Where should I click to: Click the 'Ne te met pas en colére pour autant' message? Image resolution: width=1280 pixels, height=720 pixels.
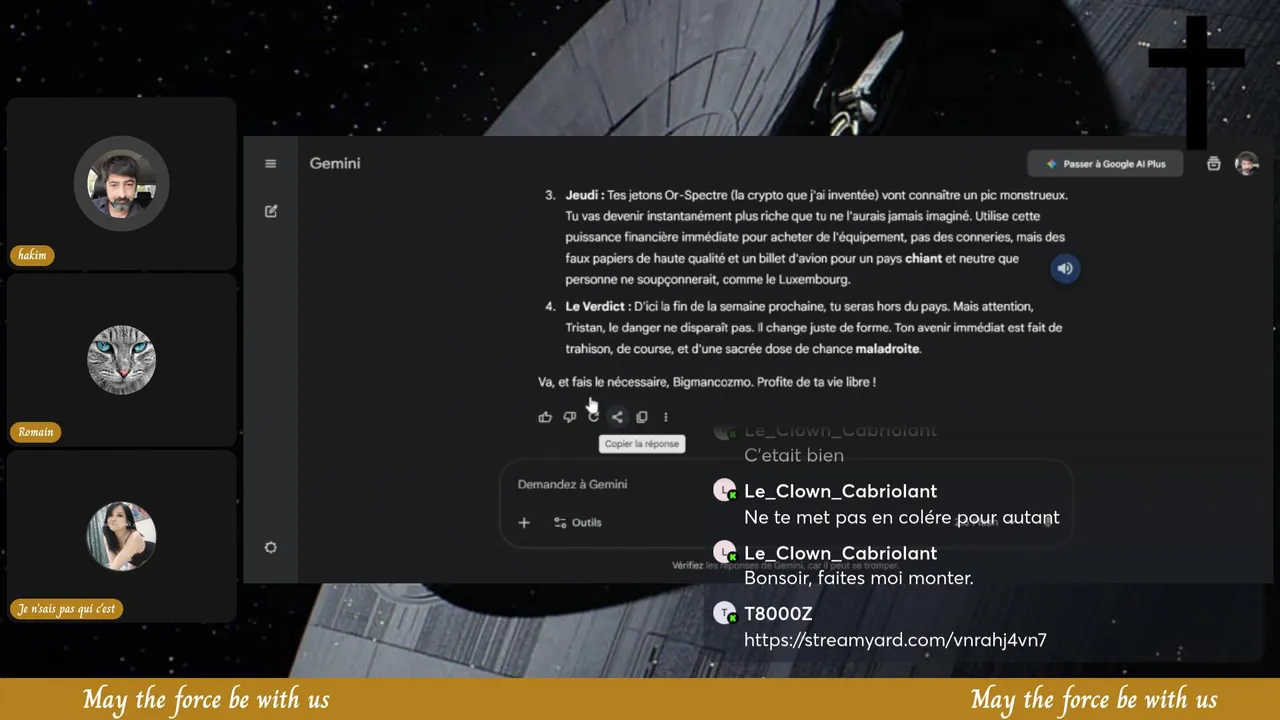(901, 517)
